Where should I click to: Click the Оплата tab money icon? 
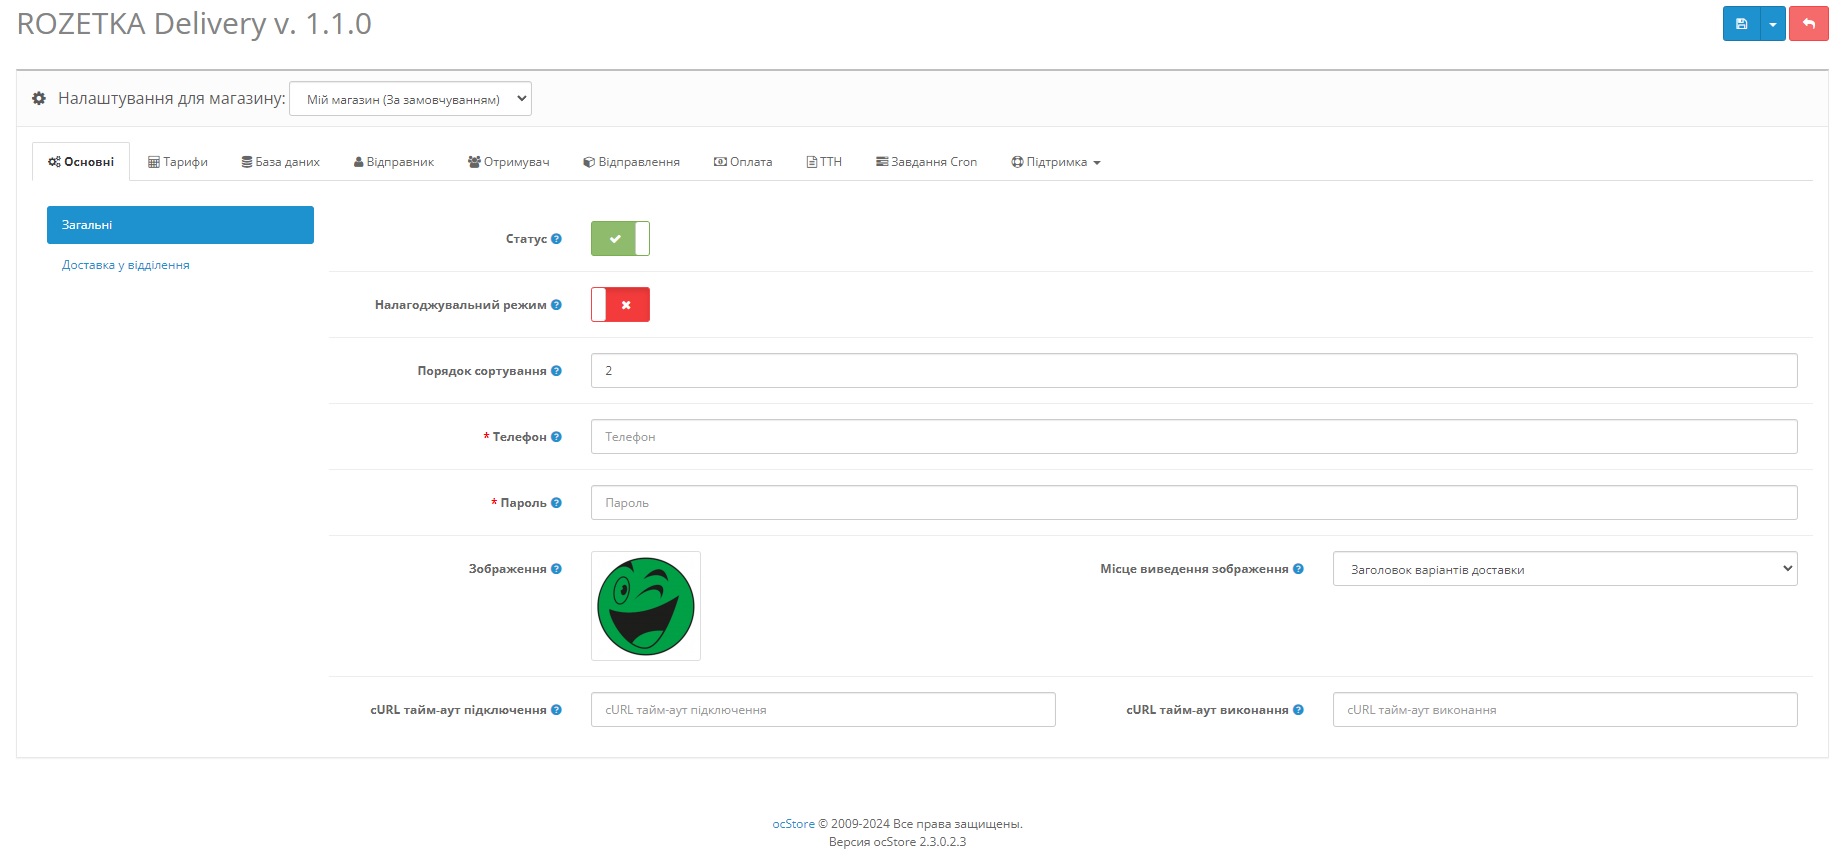[x=720, y=162]
